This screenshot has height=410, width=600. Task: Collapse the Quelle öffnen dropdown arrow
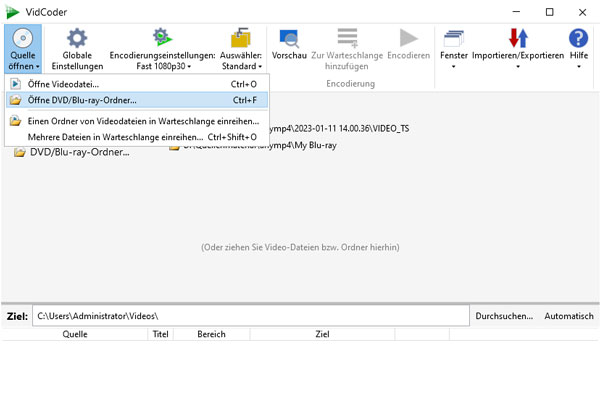click(x=38, y=67)
